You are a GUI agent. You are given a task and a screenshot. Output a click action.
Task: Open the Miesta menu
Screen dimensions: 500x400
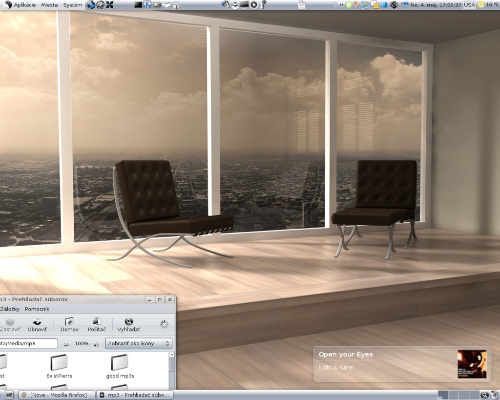49,5
